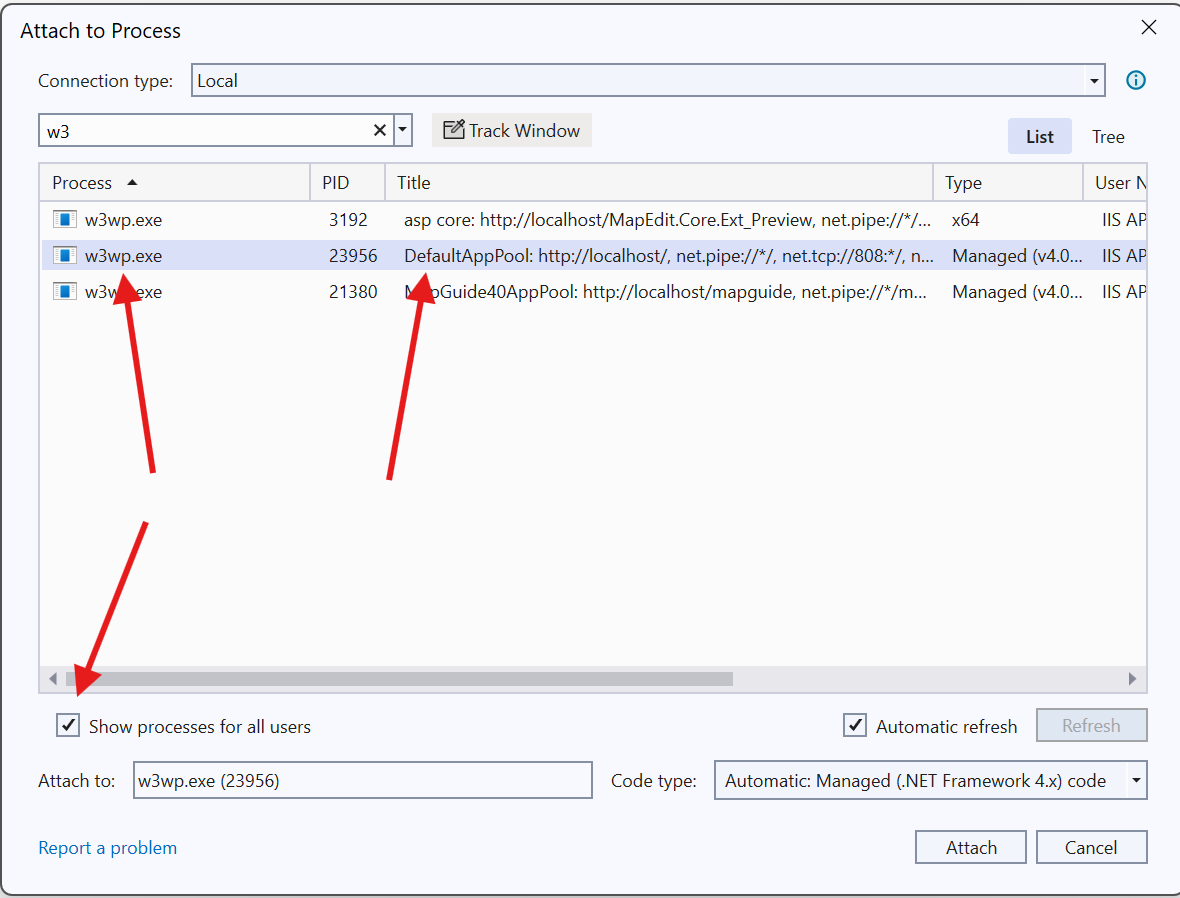Open the process filter history dropdown
Viewport: 1180px width, 898px height.
403,130
